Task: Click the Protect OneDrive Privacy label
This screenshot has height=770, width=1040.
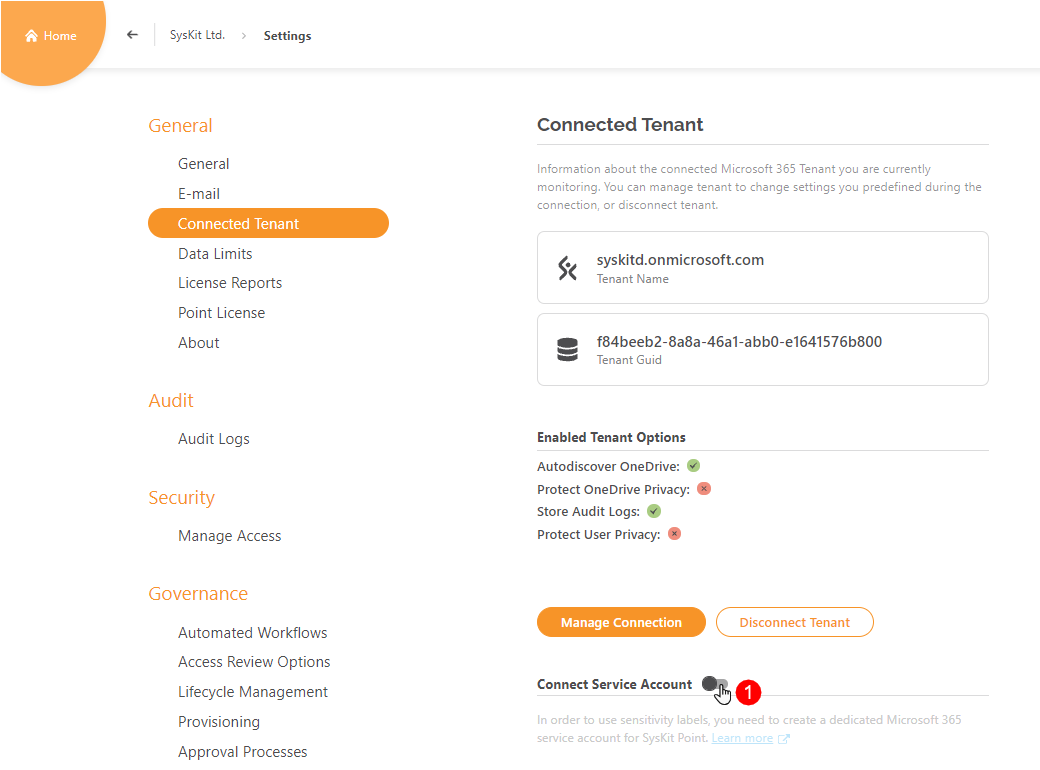Action: [613, 489]
